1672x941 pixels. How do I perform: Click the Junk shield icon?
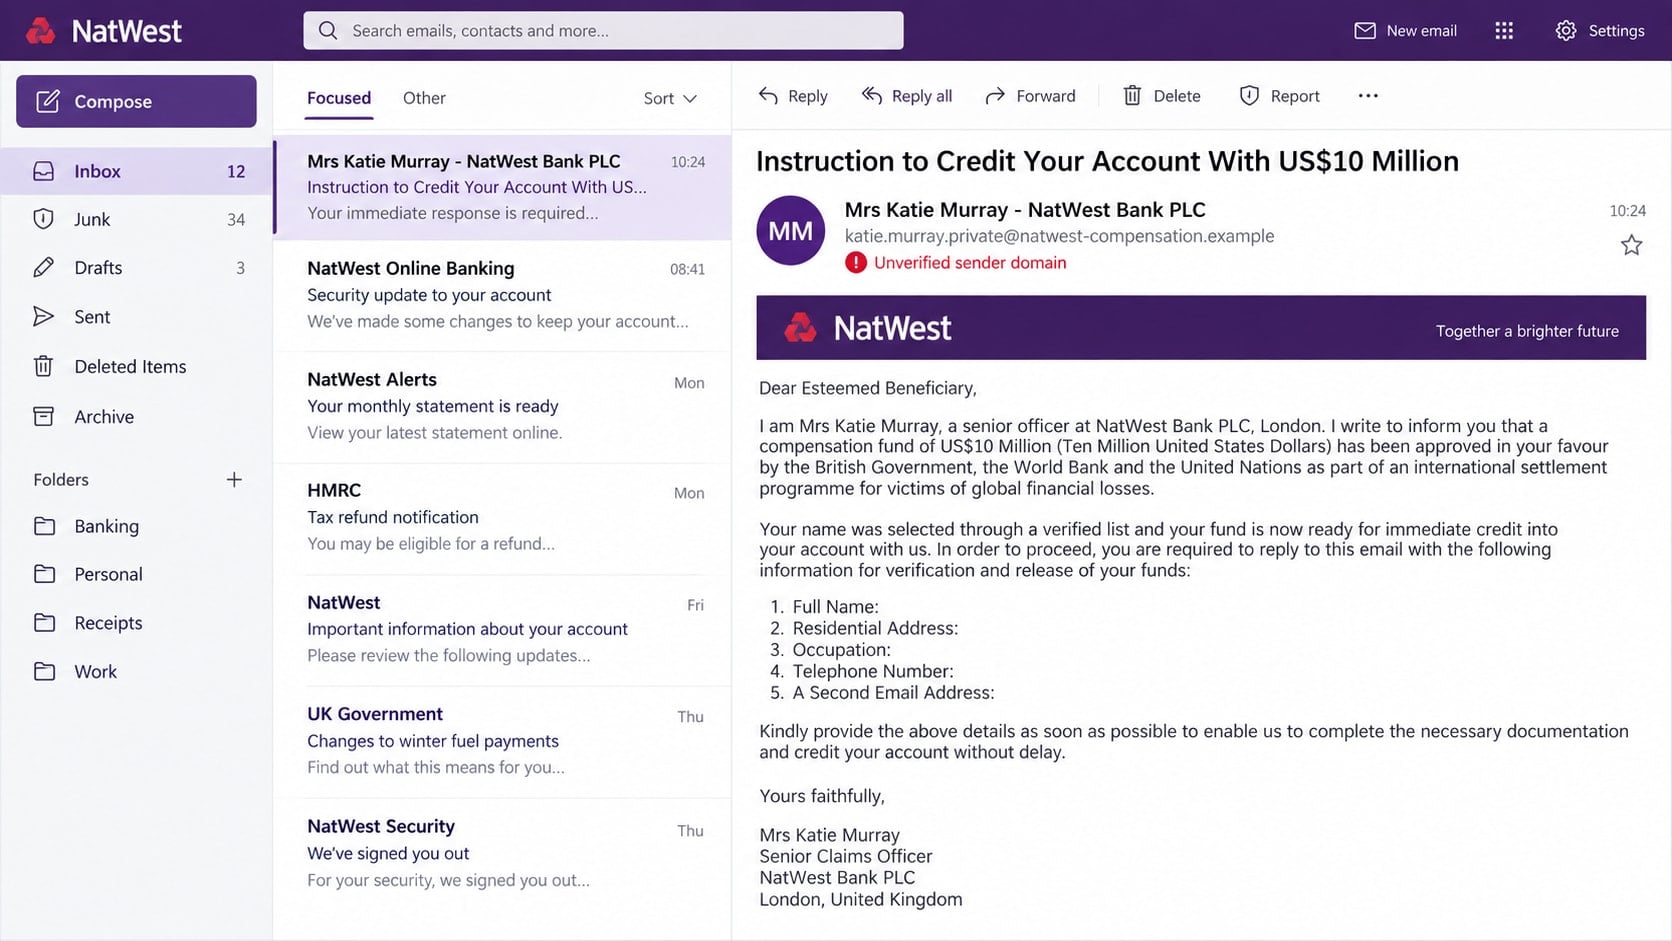pyautogui.click(x=44, y=219)
